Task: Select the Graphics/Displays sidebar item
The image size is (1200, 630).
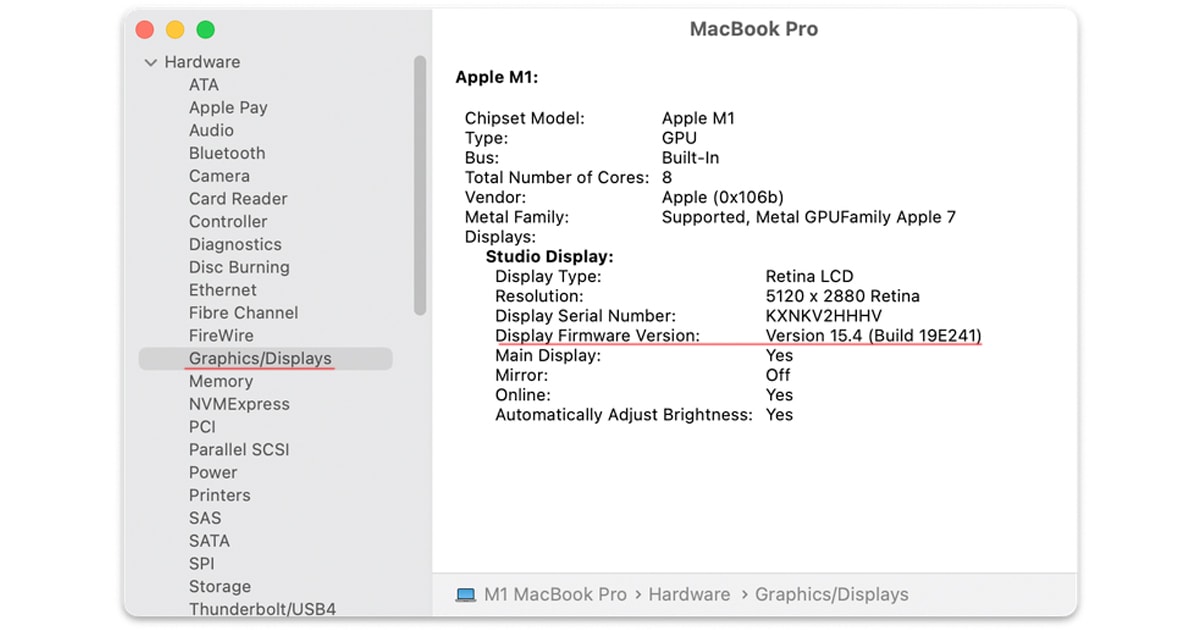Action: tap(260, 359)
